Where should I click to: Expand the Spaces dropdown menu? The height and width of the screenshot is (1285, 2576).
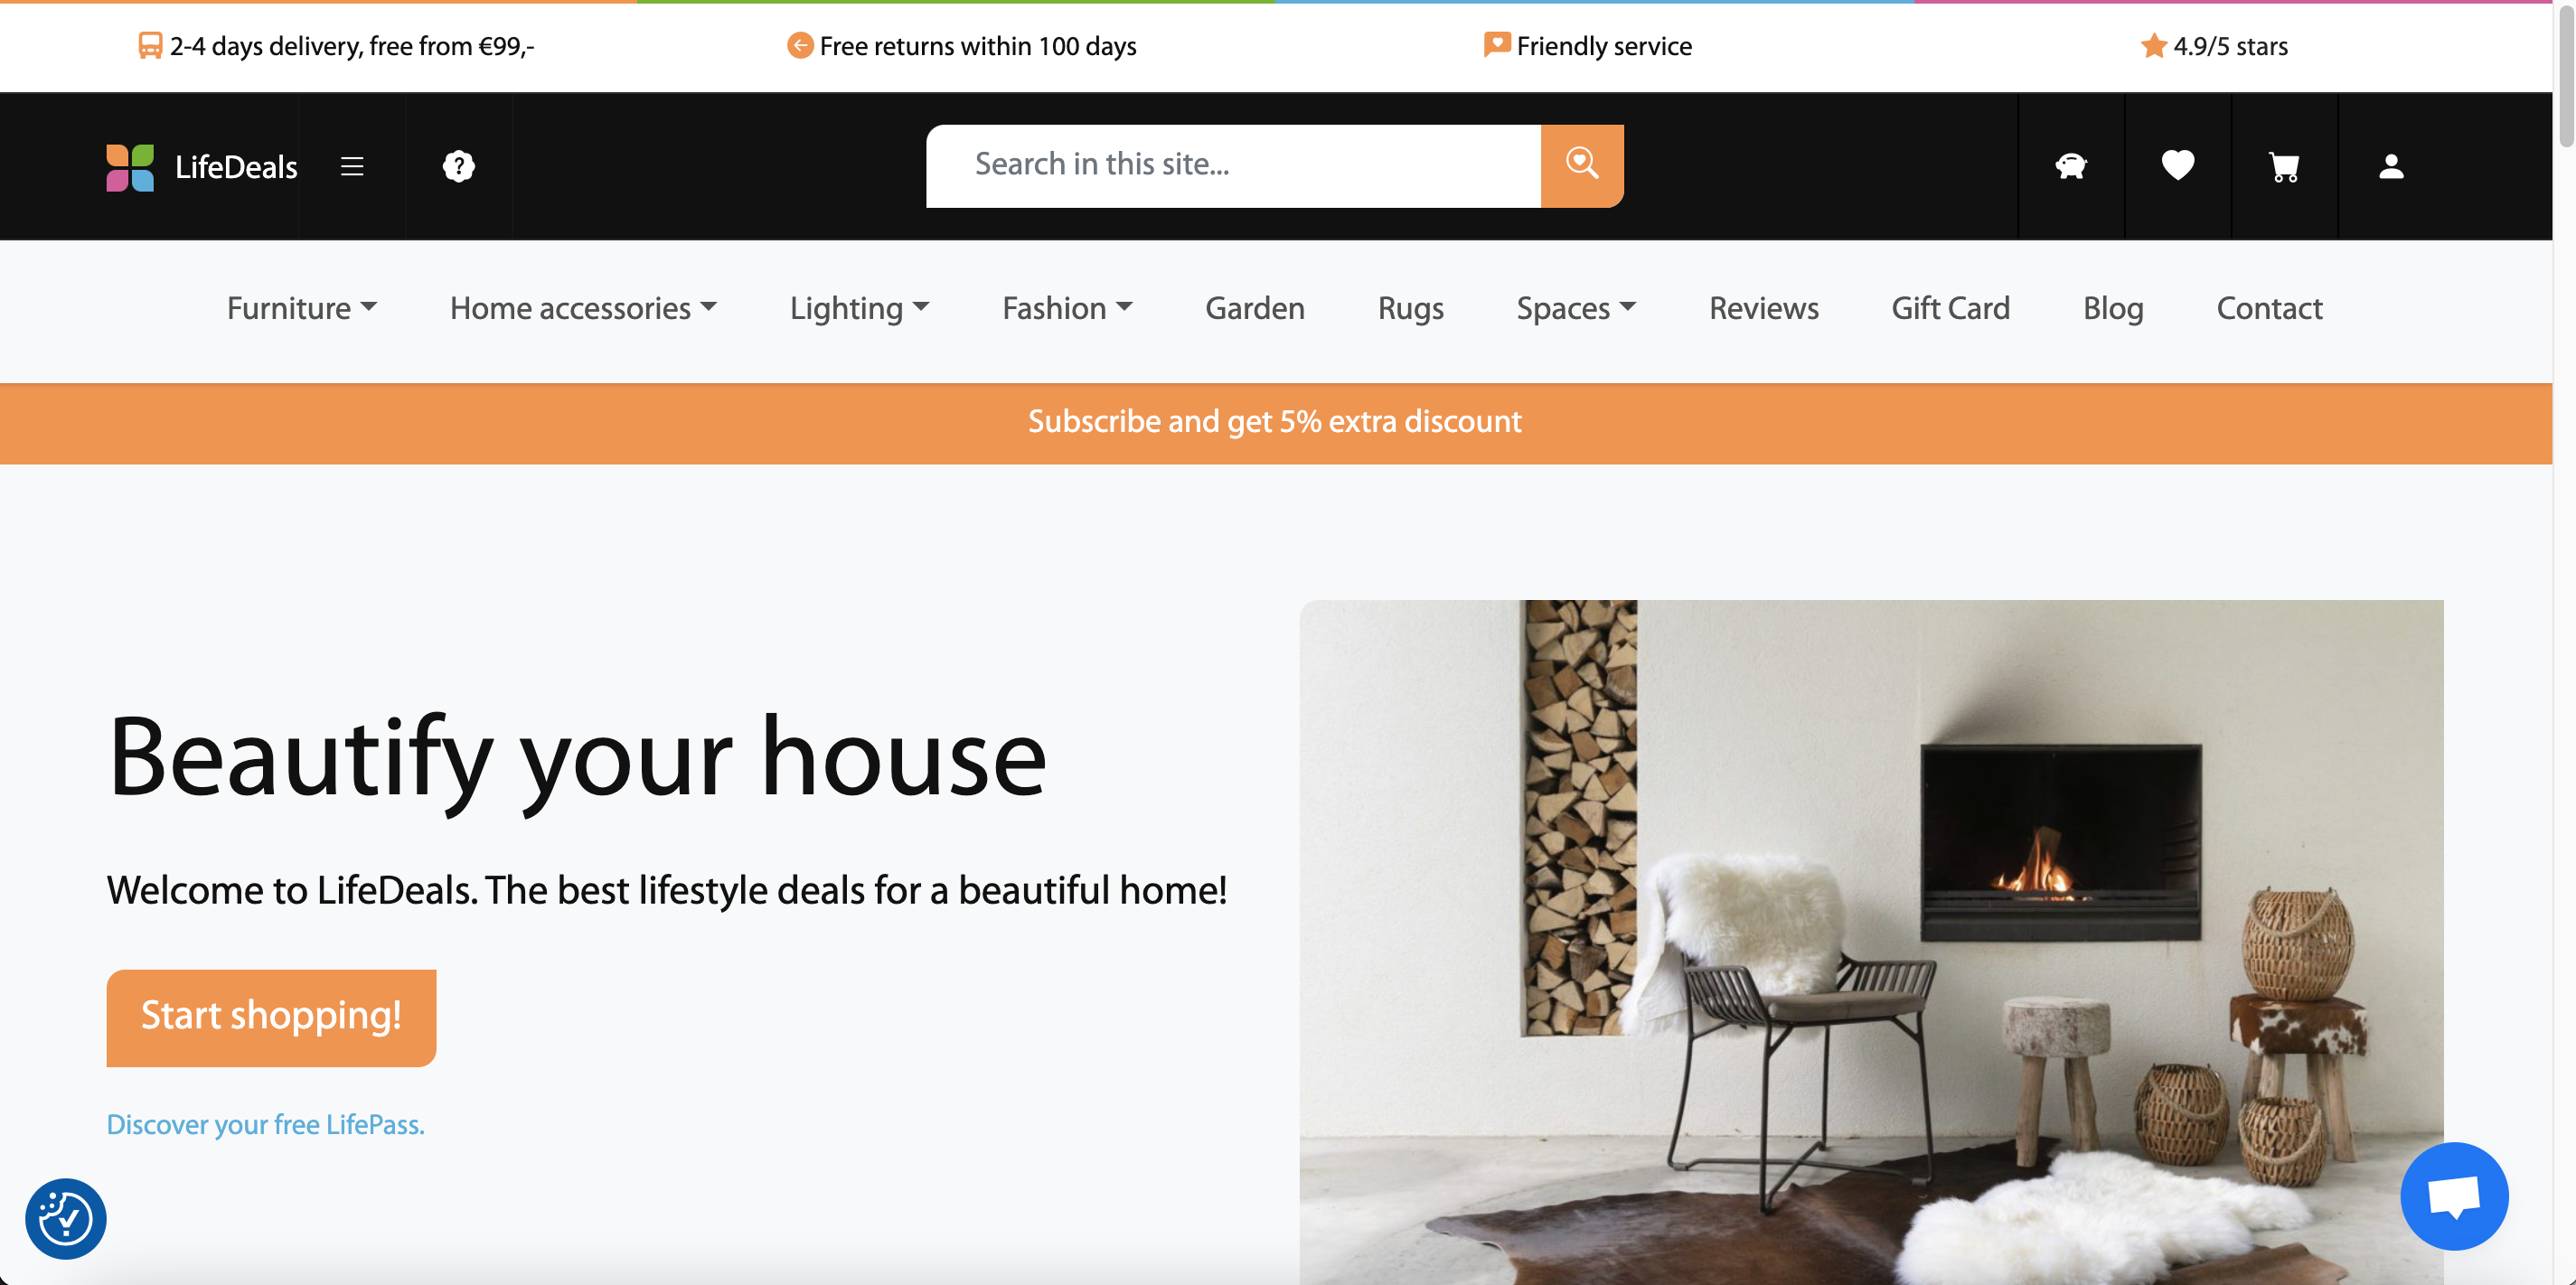point(1576,308)
